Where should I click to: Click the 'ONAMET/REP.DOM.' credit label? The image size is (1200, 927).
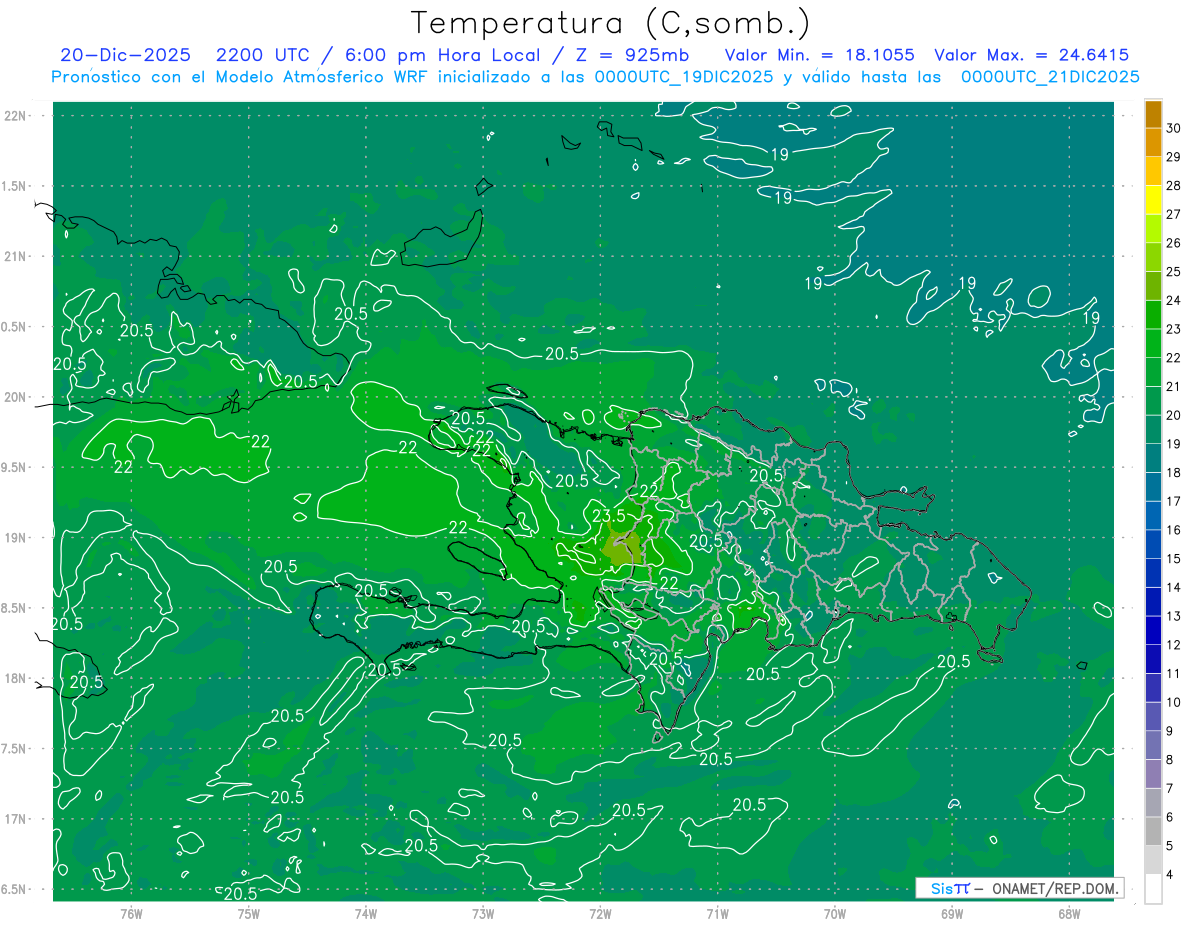tap(1053, 888)
